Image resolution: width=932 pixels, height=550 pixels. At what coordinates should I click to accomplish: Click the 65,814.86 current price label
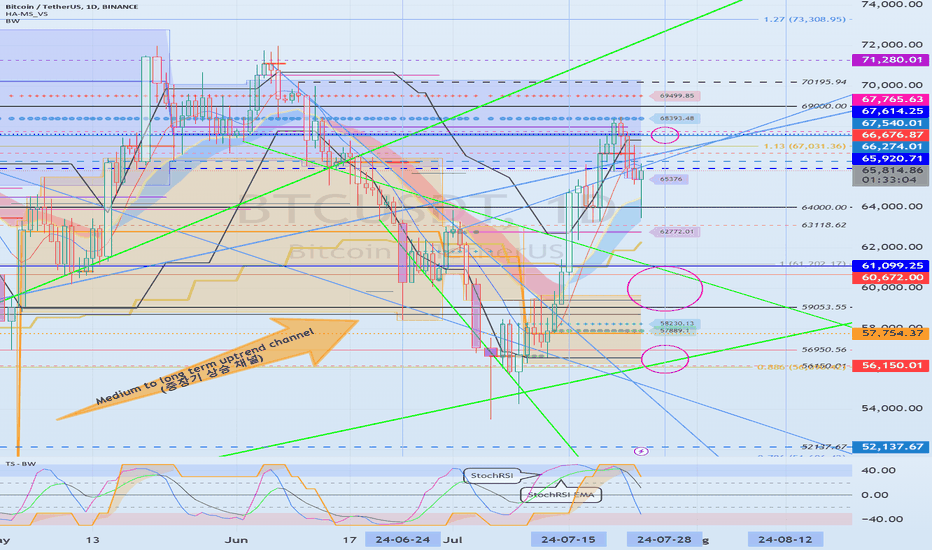890,170
